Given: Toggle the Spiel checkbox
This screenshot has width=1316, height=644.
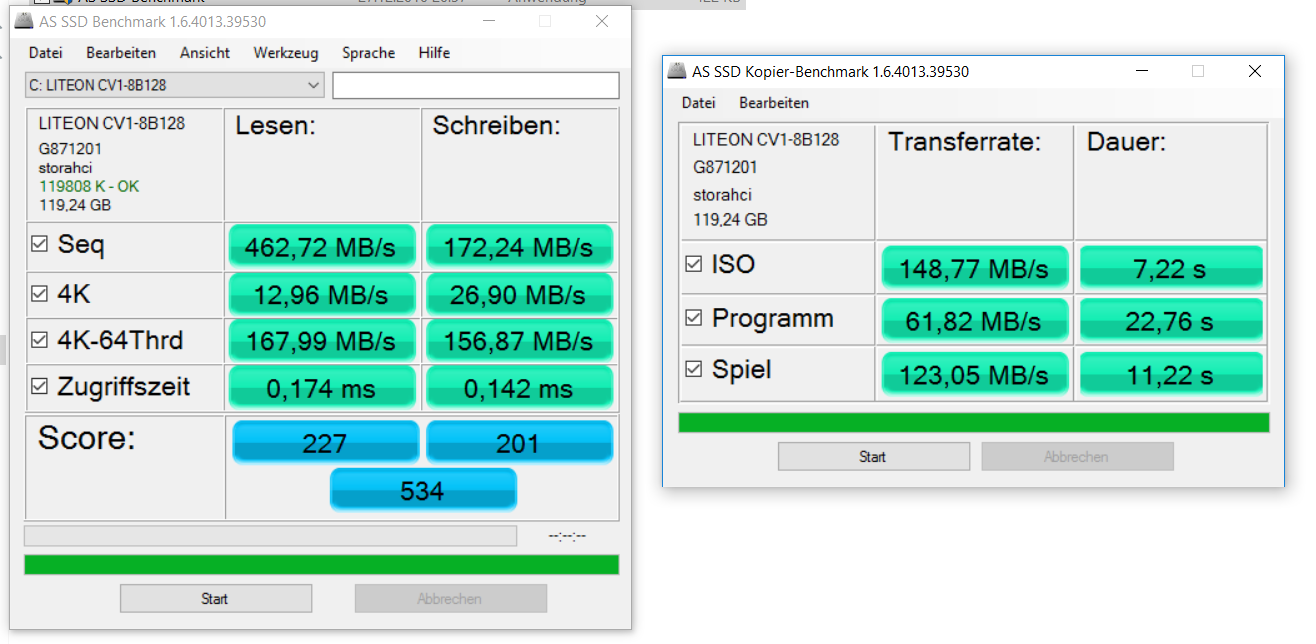Looking at the screenshot, I should 694,370.
